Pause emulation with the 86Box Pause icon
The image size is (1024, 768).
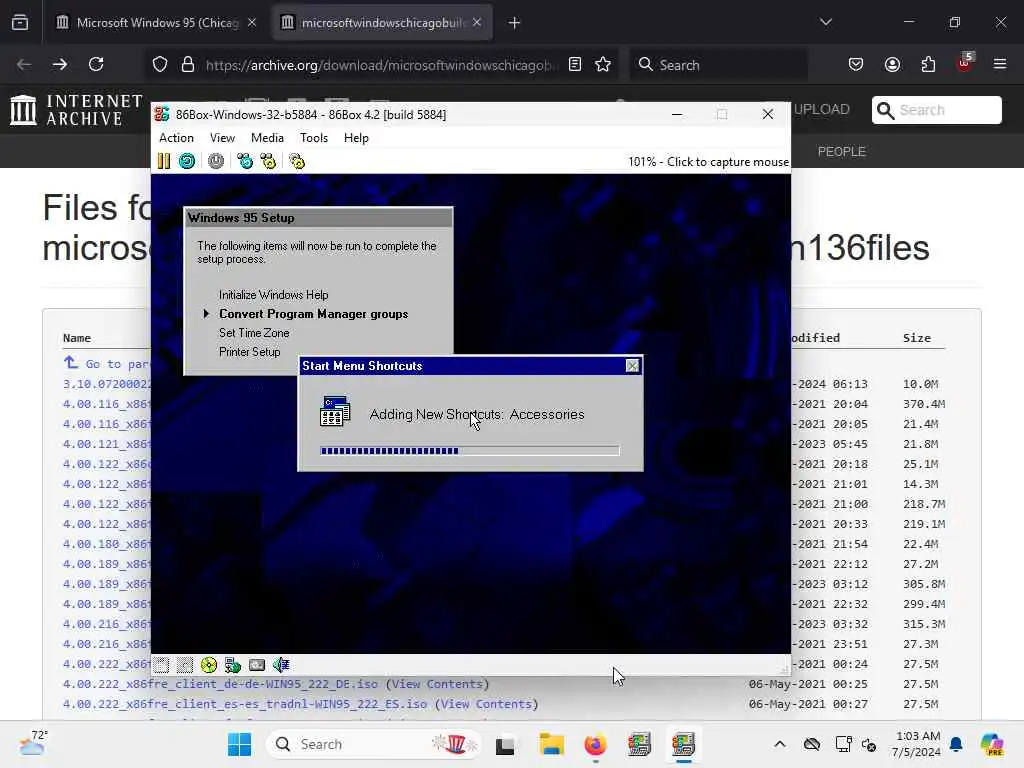164,161
